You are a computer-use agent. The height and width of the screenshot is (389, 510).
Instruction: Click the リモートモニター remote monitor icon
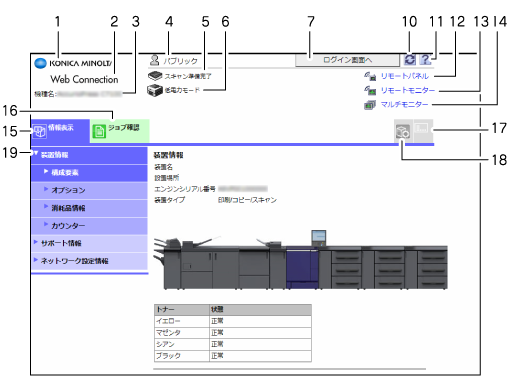click(370, 90)
